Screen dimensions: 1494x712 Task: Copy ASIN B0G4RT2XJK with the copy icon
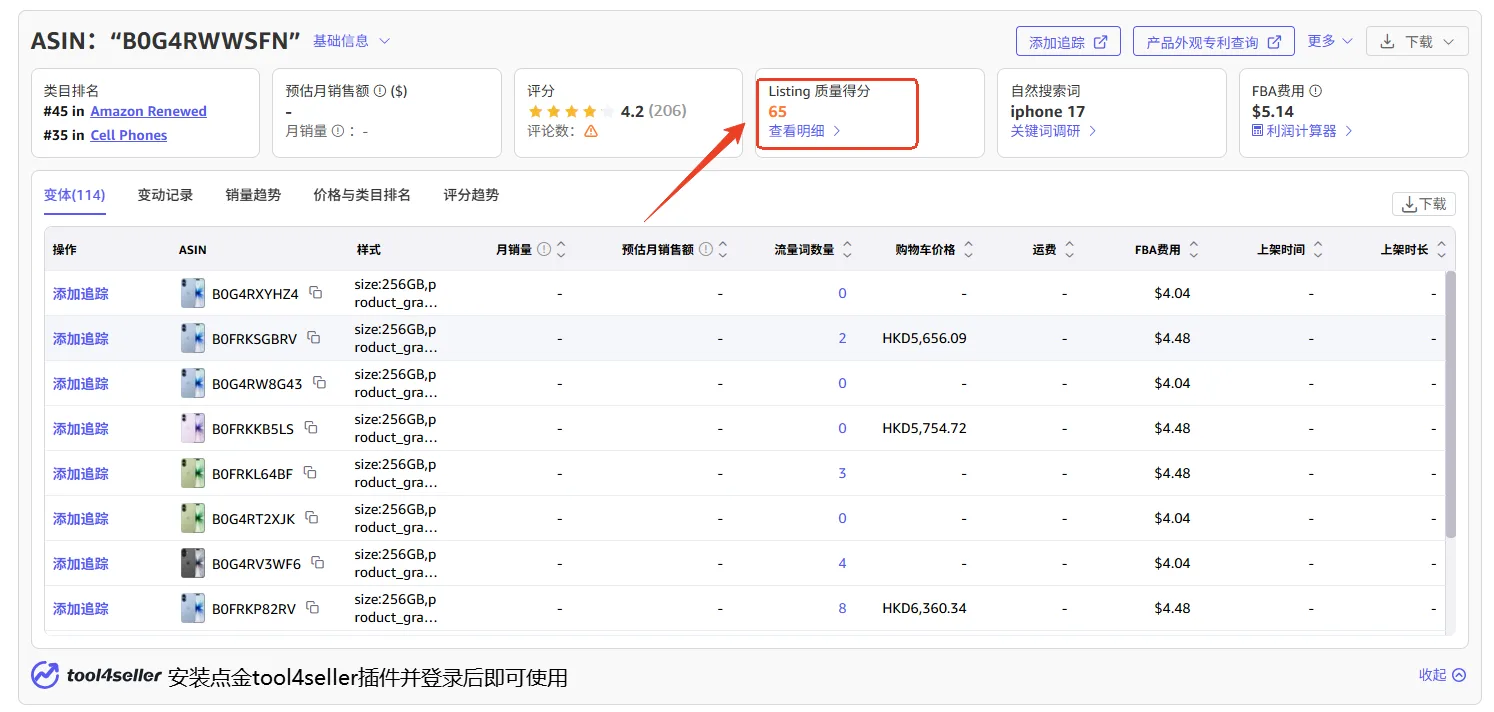point(312,517)
